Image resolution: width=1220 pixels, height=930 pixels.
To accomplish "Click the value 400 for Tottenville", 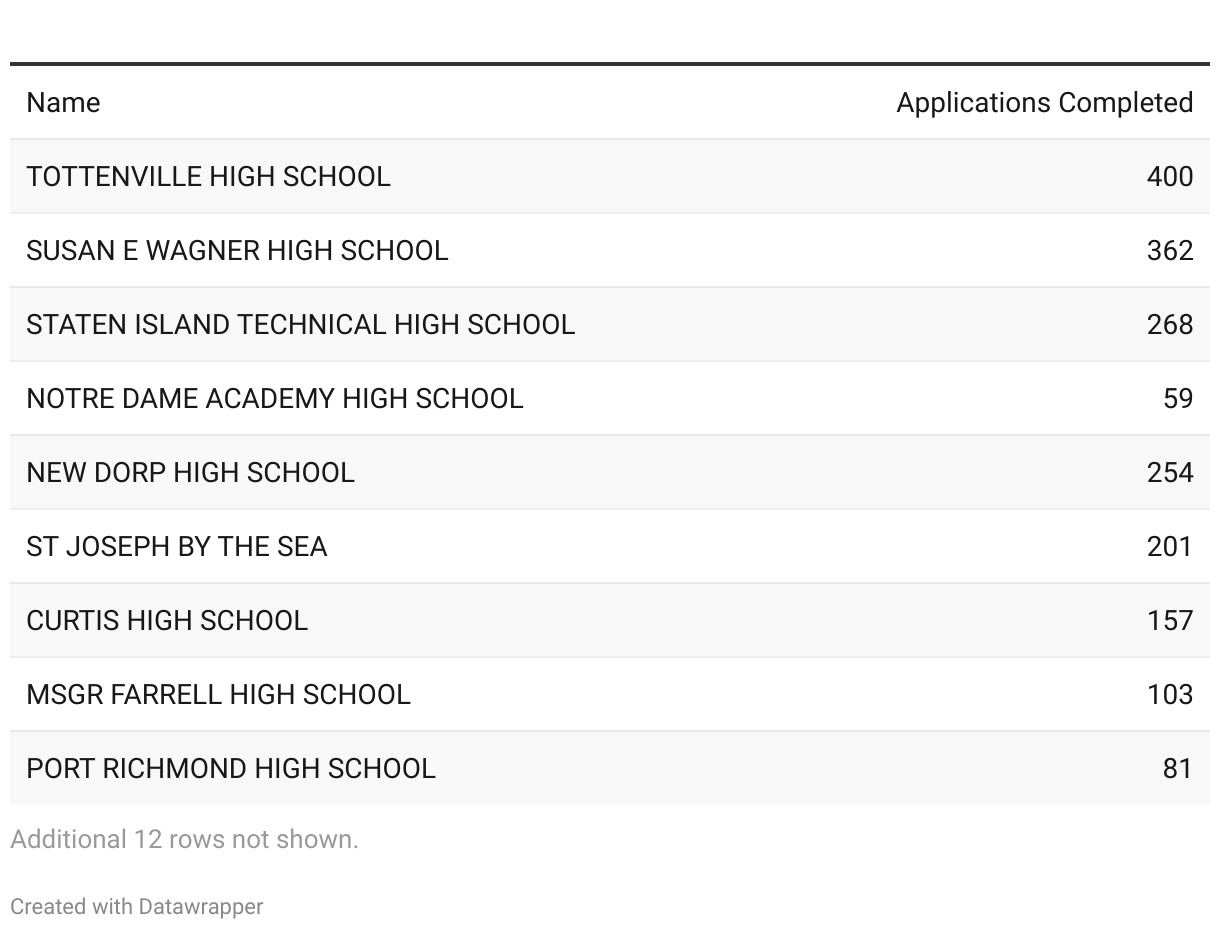I will click(x=1170, y=177).
